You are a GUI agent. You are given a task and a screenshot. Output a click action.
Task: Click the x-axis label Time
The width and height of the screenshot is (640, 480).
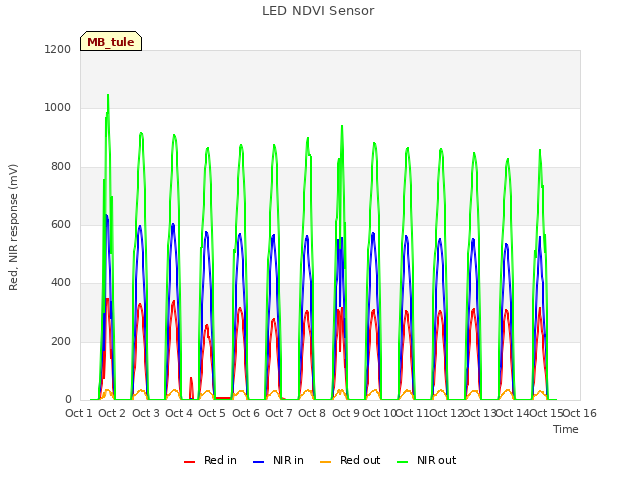[x=566, y=429]
